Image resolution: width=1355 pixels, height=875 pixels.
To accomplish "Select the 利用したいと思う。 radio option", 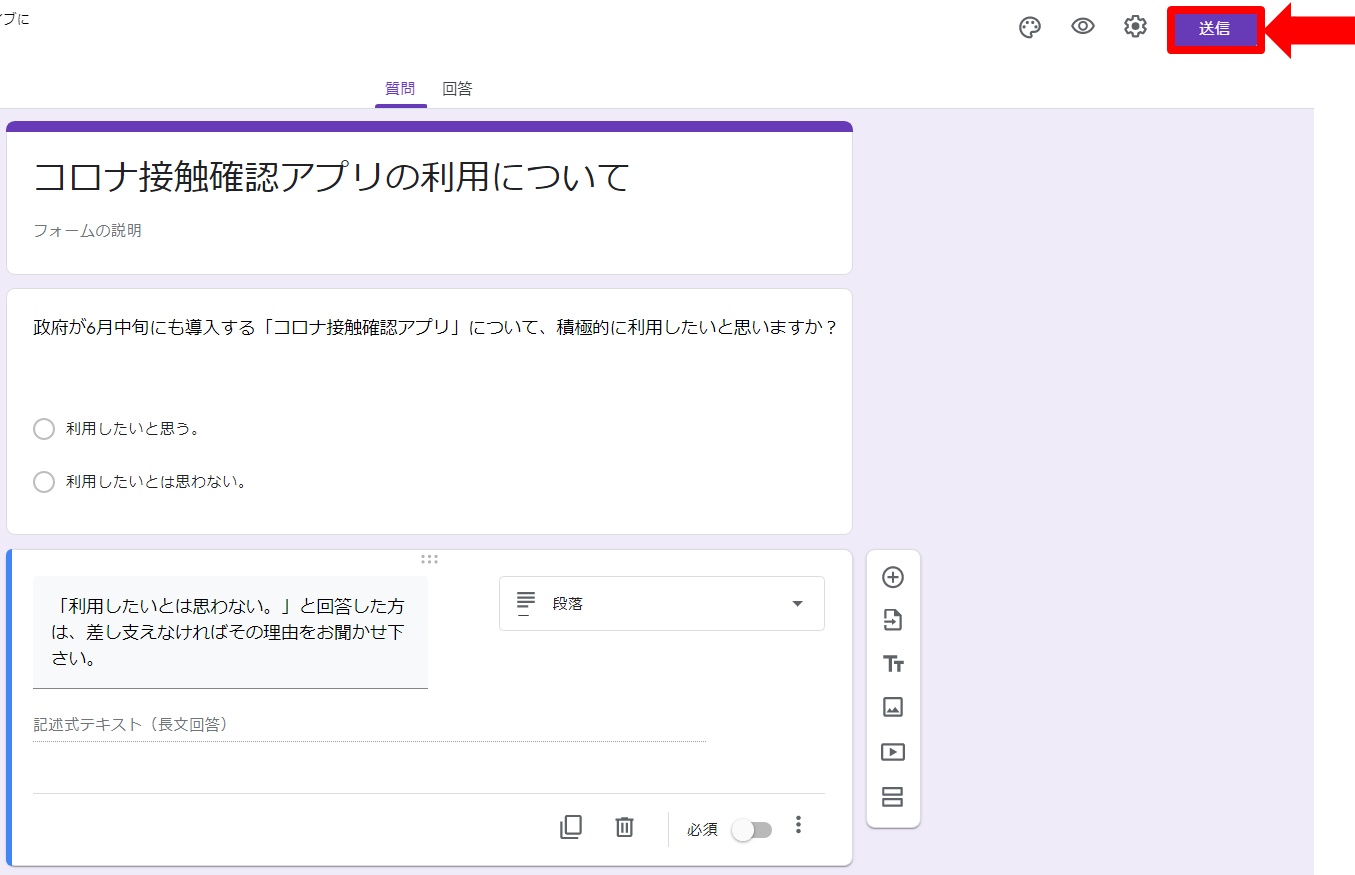I will pos(44,429).
